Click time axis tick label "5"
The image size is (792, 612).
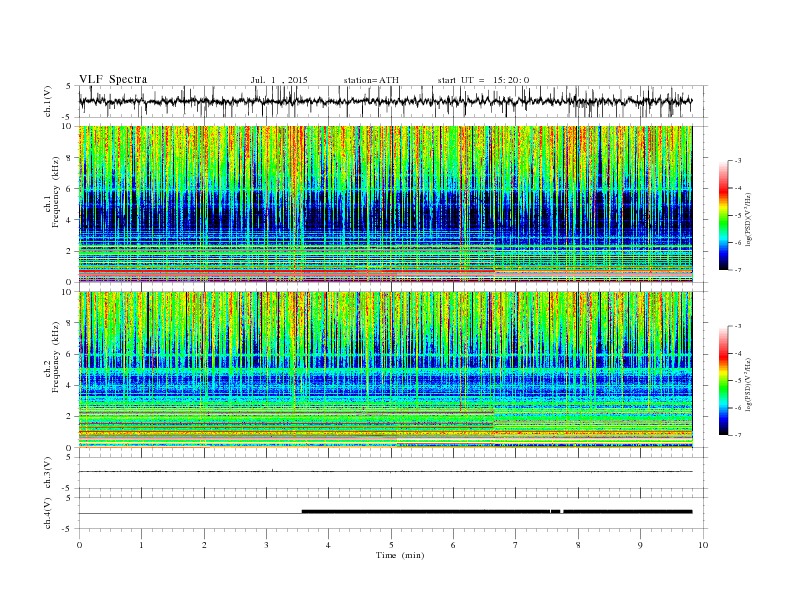391,545
